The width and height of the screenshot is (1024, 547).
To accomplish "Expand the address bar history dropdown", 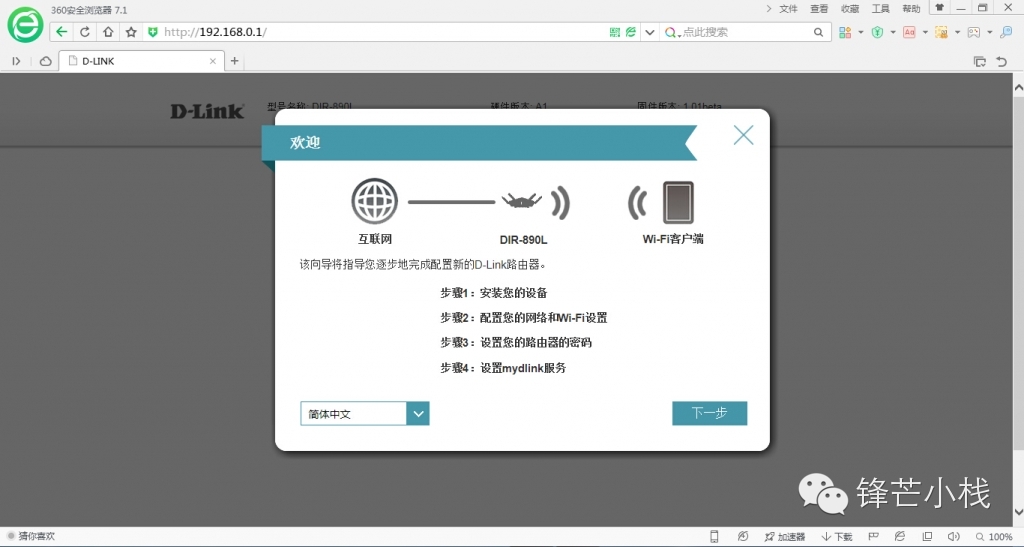I will click(x=649, y=32).
